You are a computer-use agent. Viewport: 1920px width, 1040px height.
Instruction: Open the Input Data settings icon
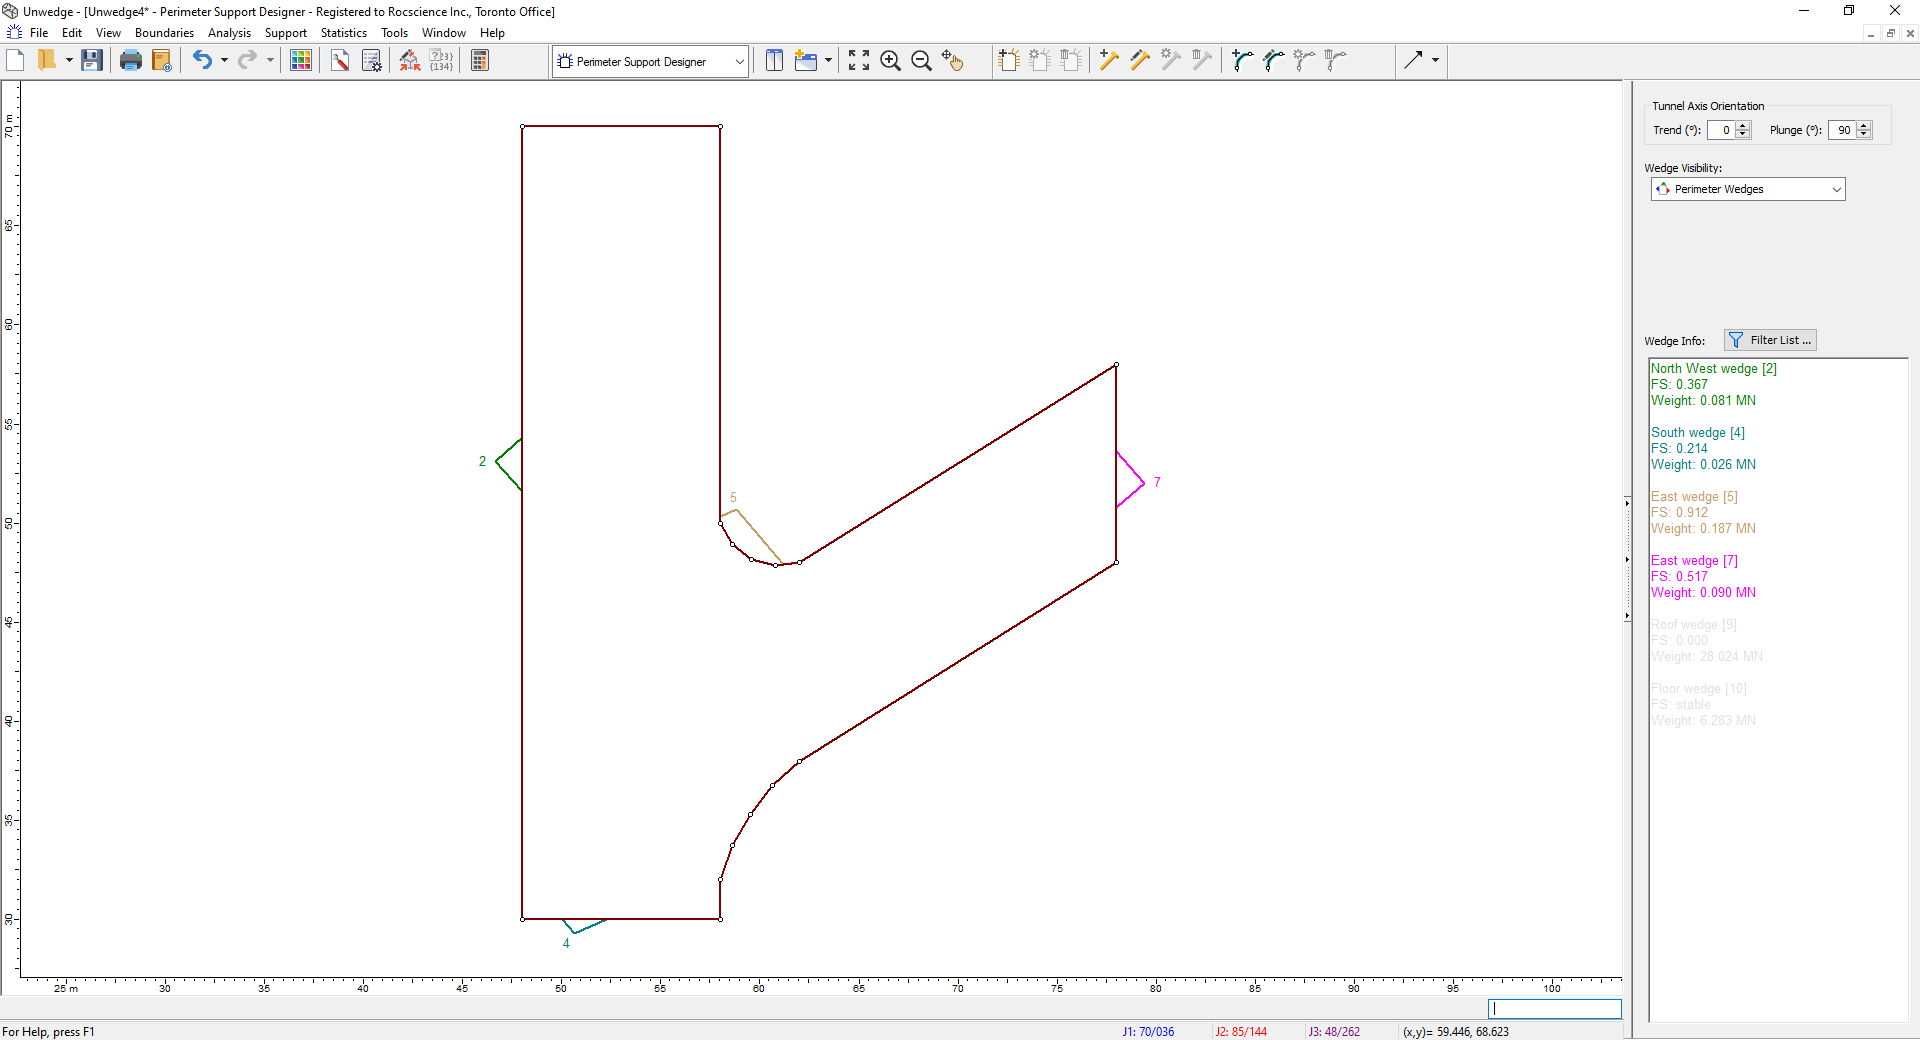coord(371,61)
